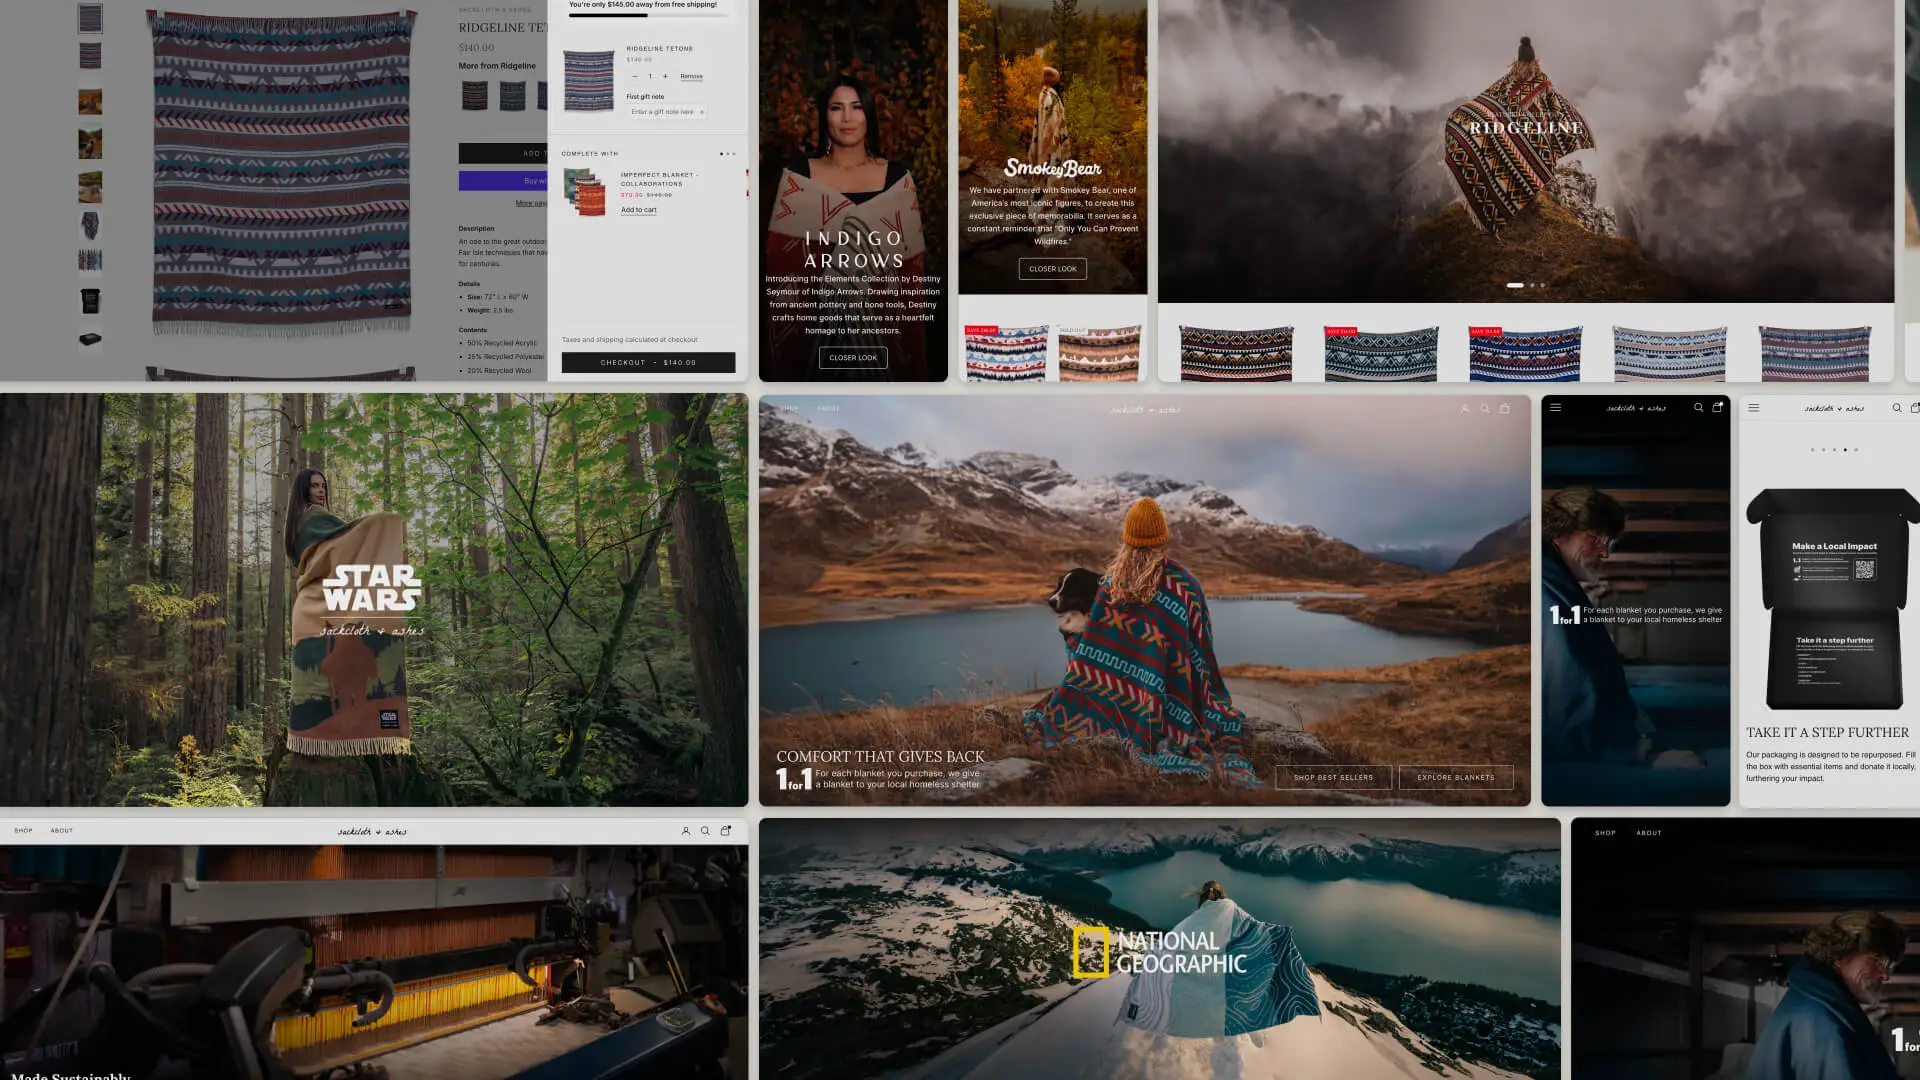
Task: Click Explore Blankets button
Action: [x=1456, y=777]
